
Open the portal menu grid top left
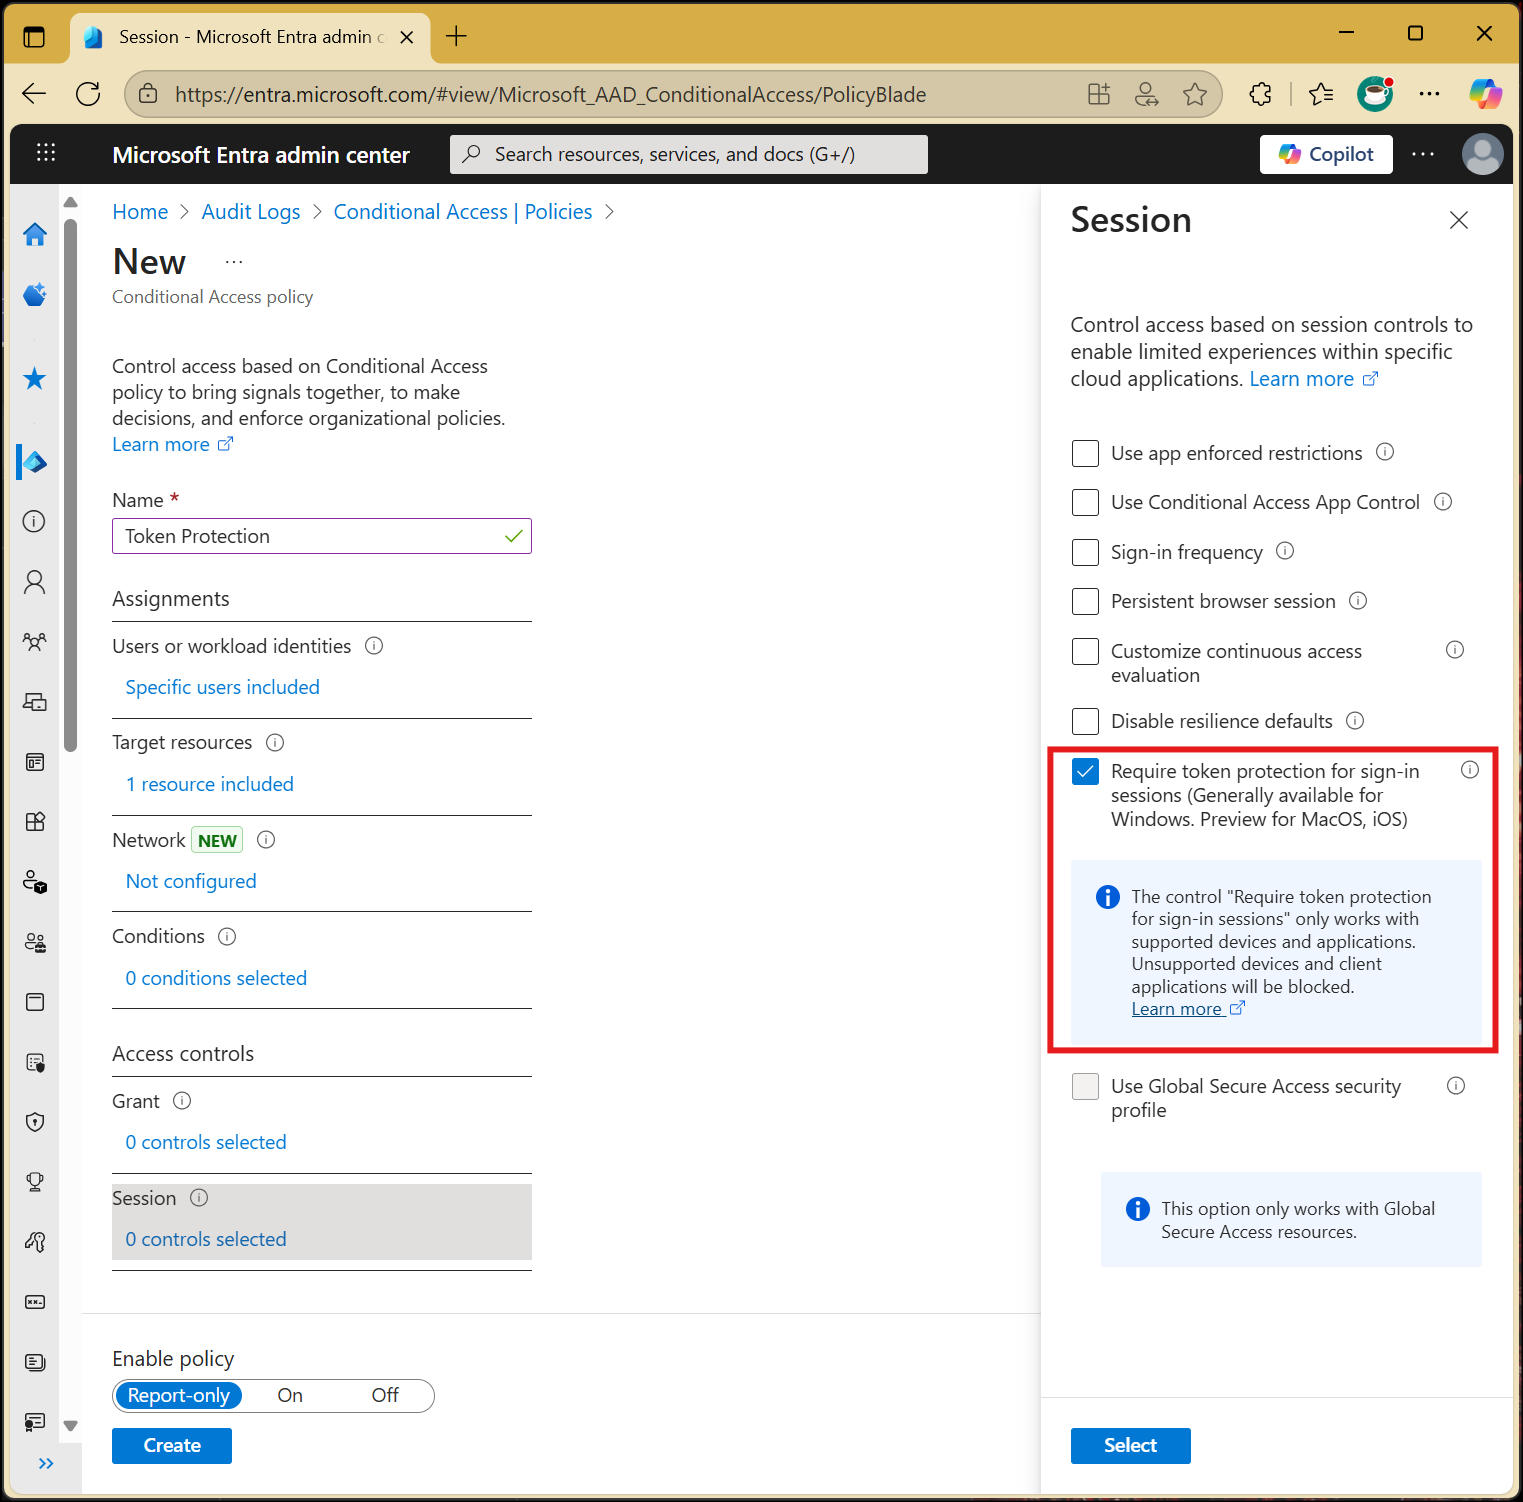[x=45, y=153]
